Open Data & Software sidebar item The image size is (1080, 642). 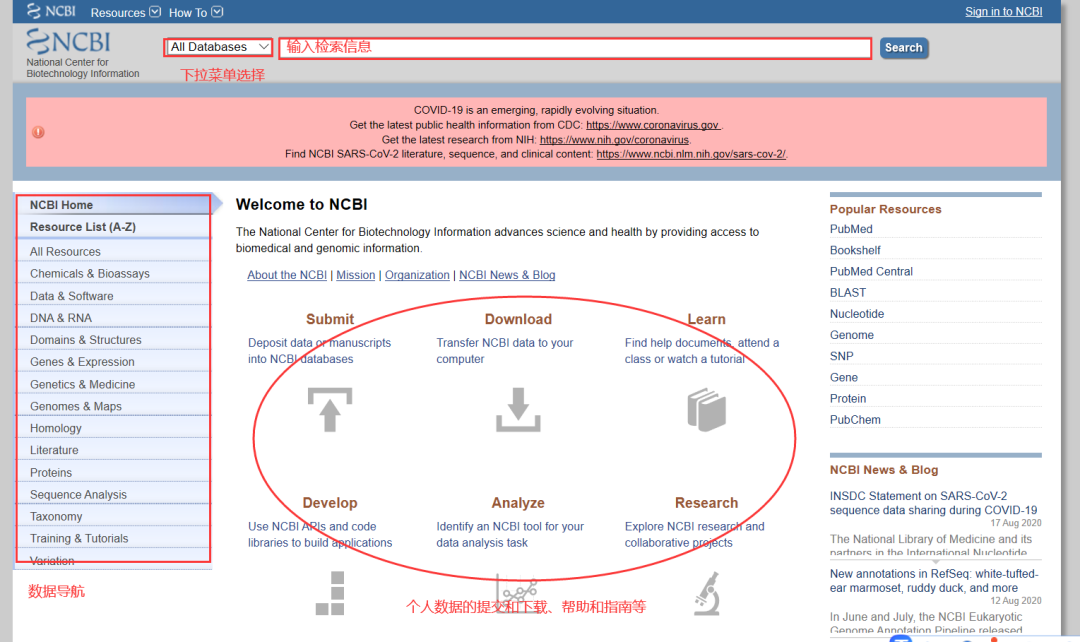[113, 296]
